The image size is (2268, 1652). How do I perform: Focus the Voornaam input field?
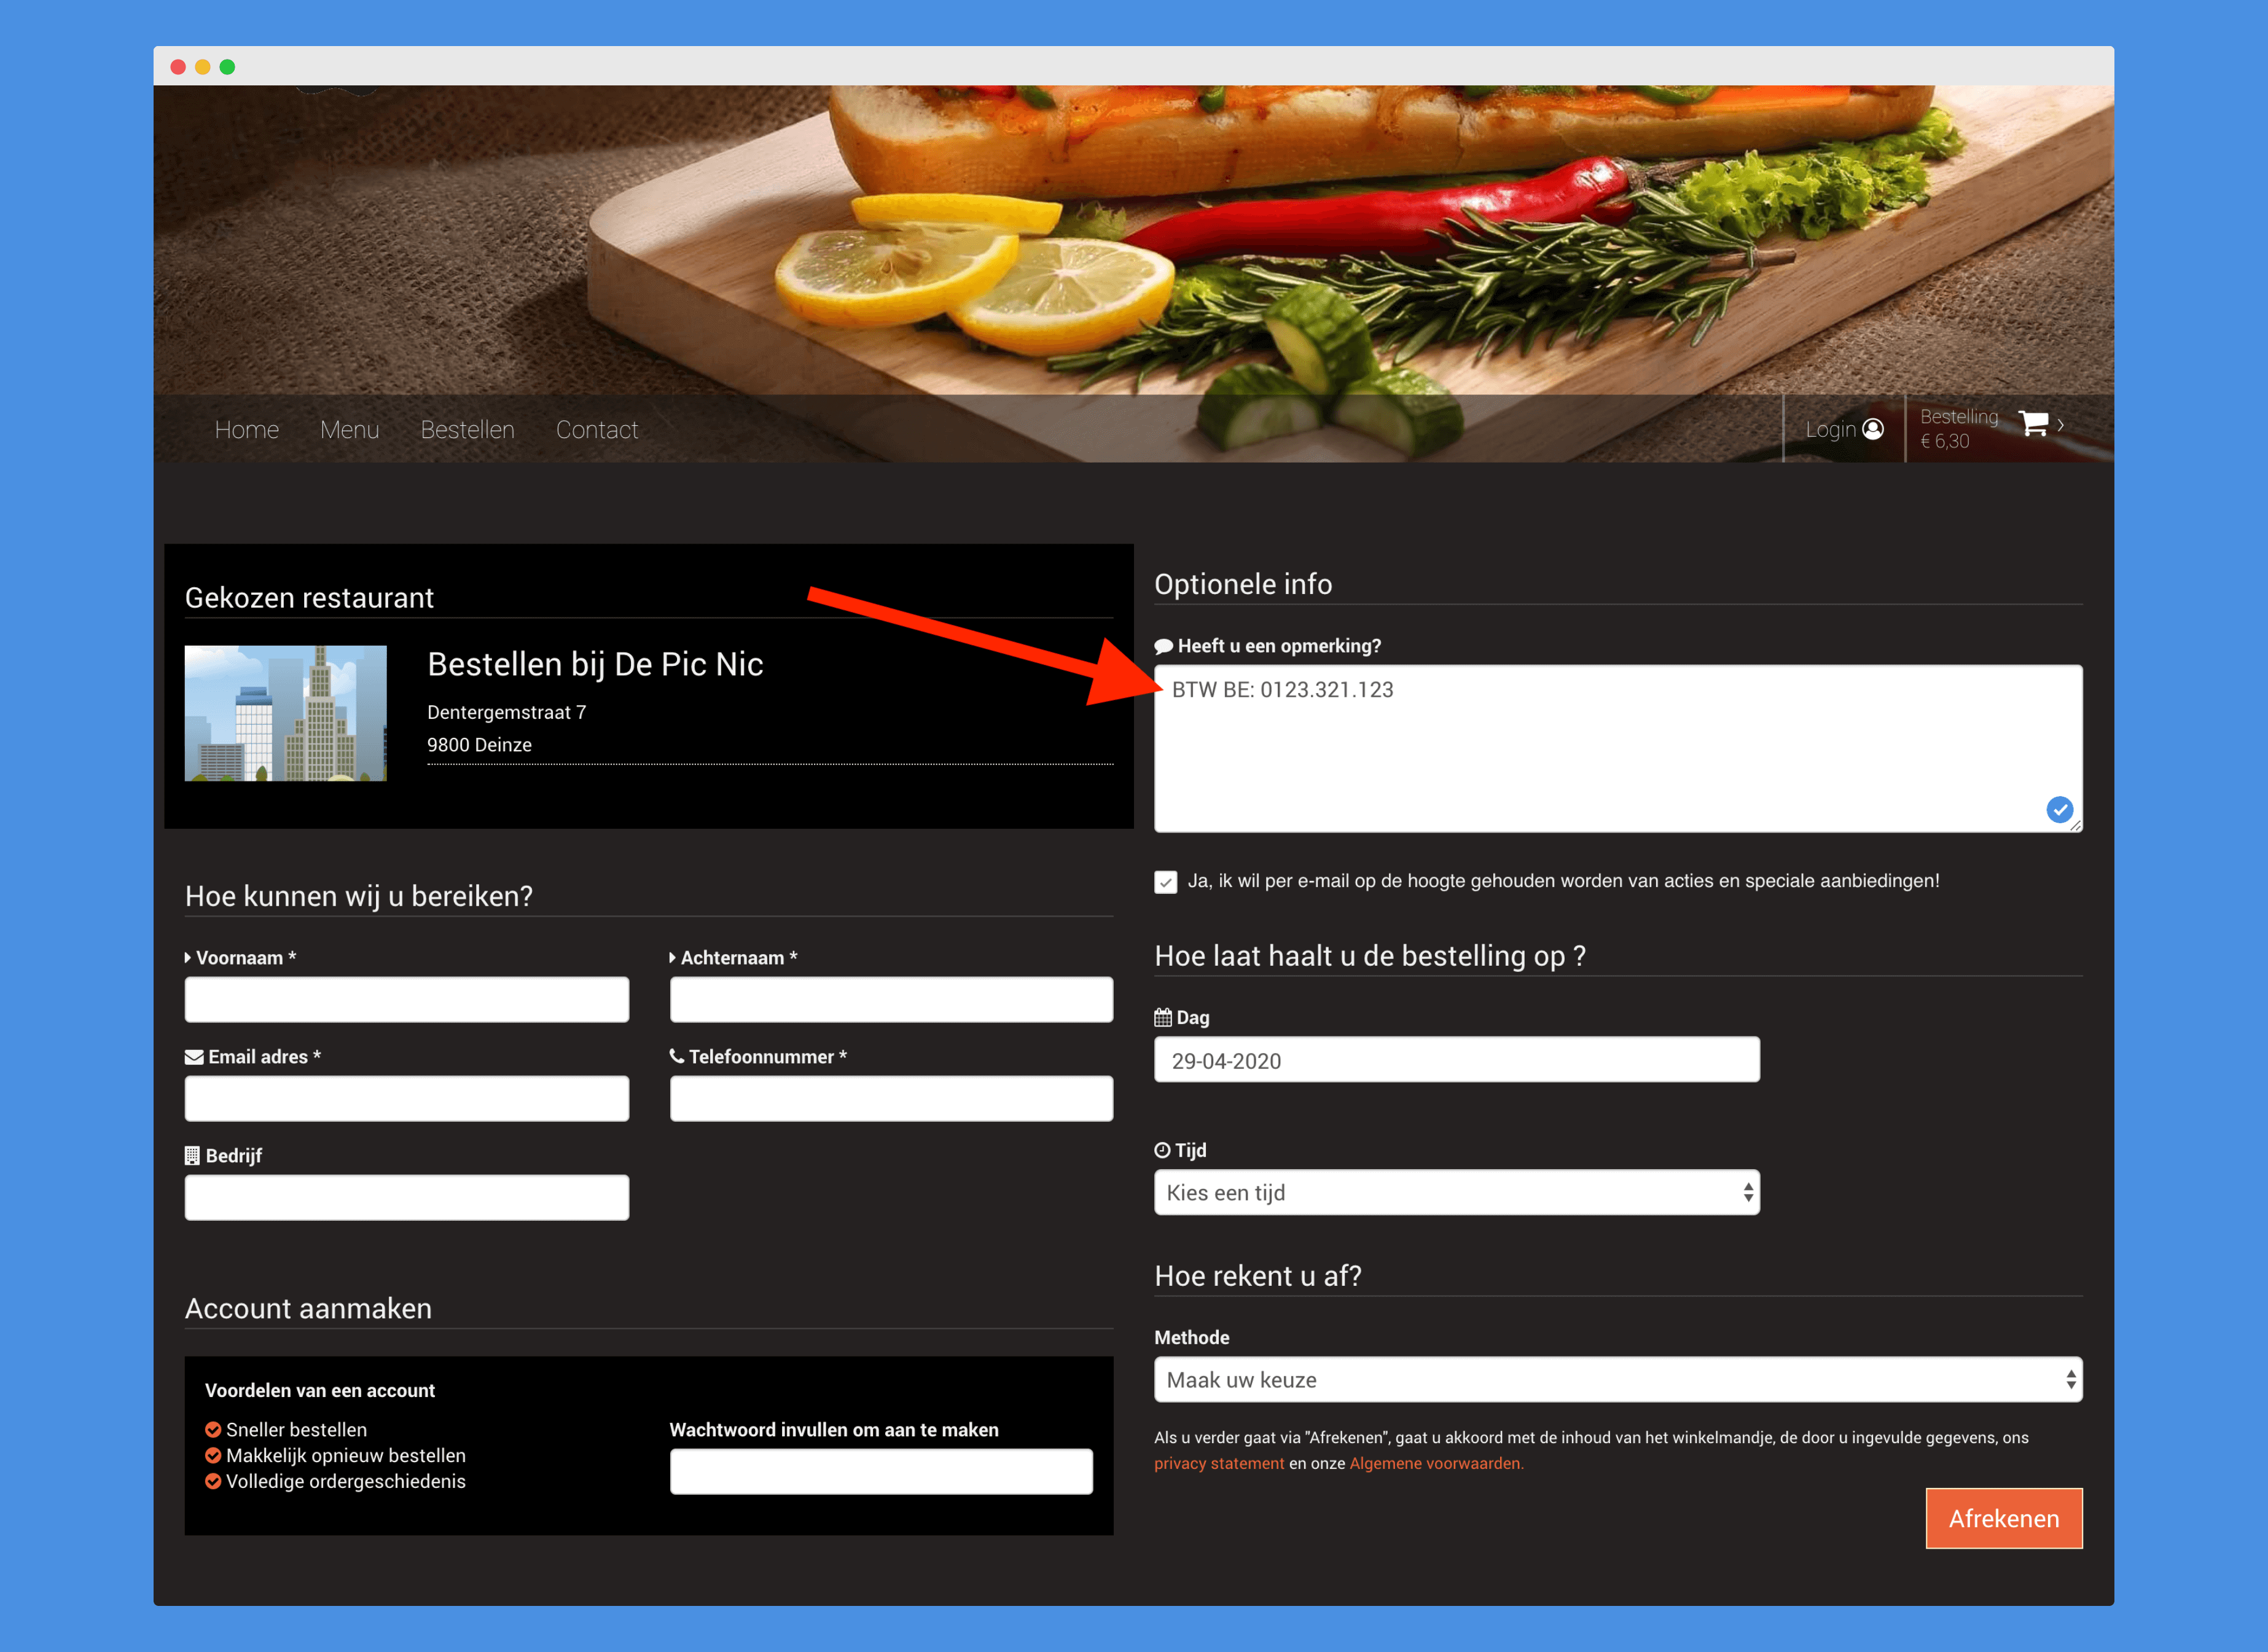(407, 1000)
